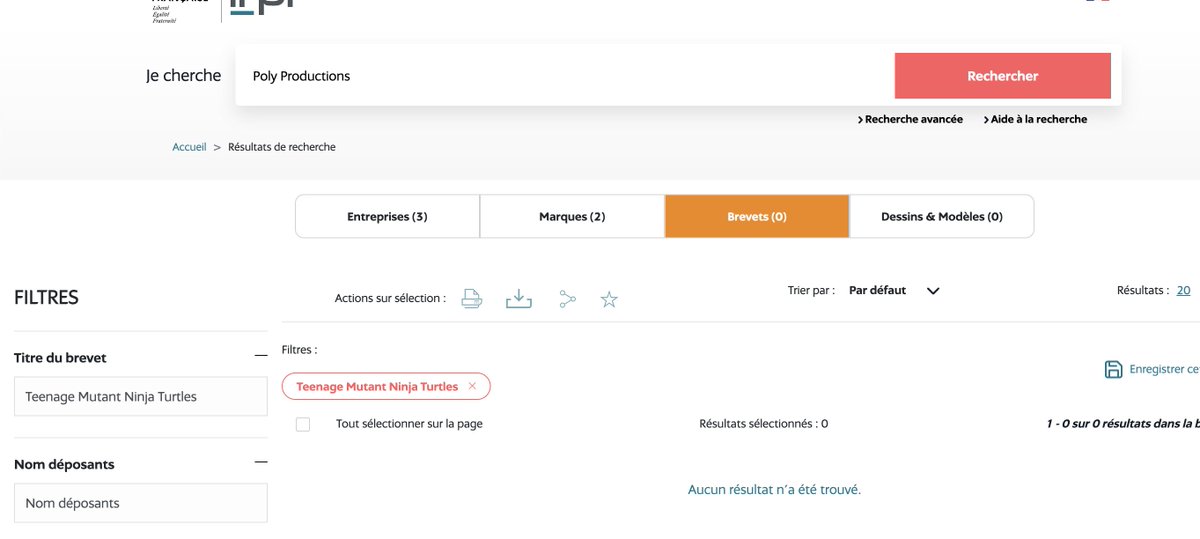Select the Brevets (0) tab
Viewport: 1200px width, 539px height.
757,216
